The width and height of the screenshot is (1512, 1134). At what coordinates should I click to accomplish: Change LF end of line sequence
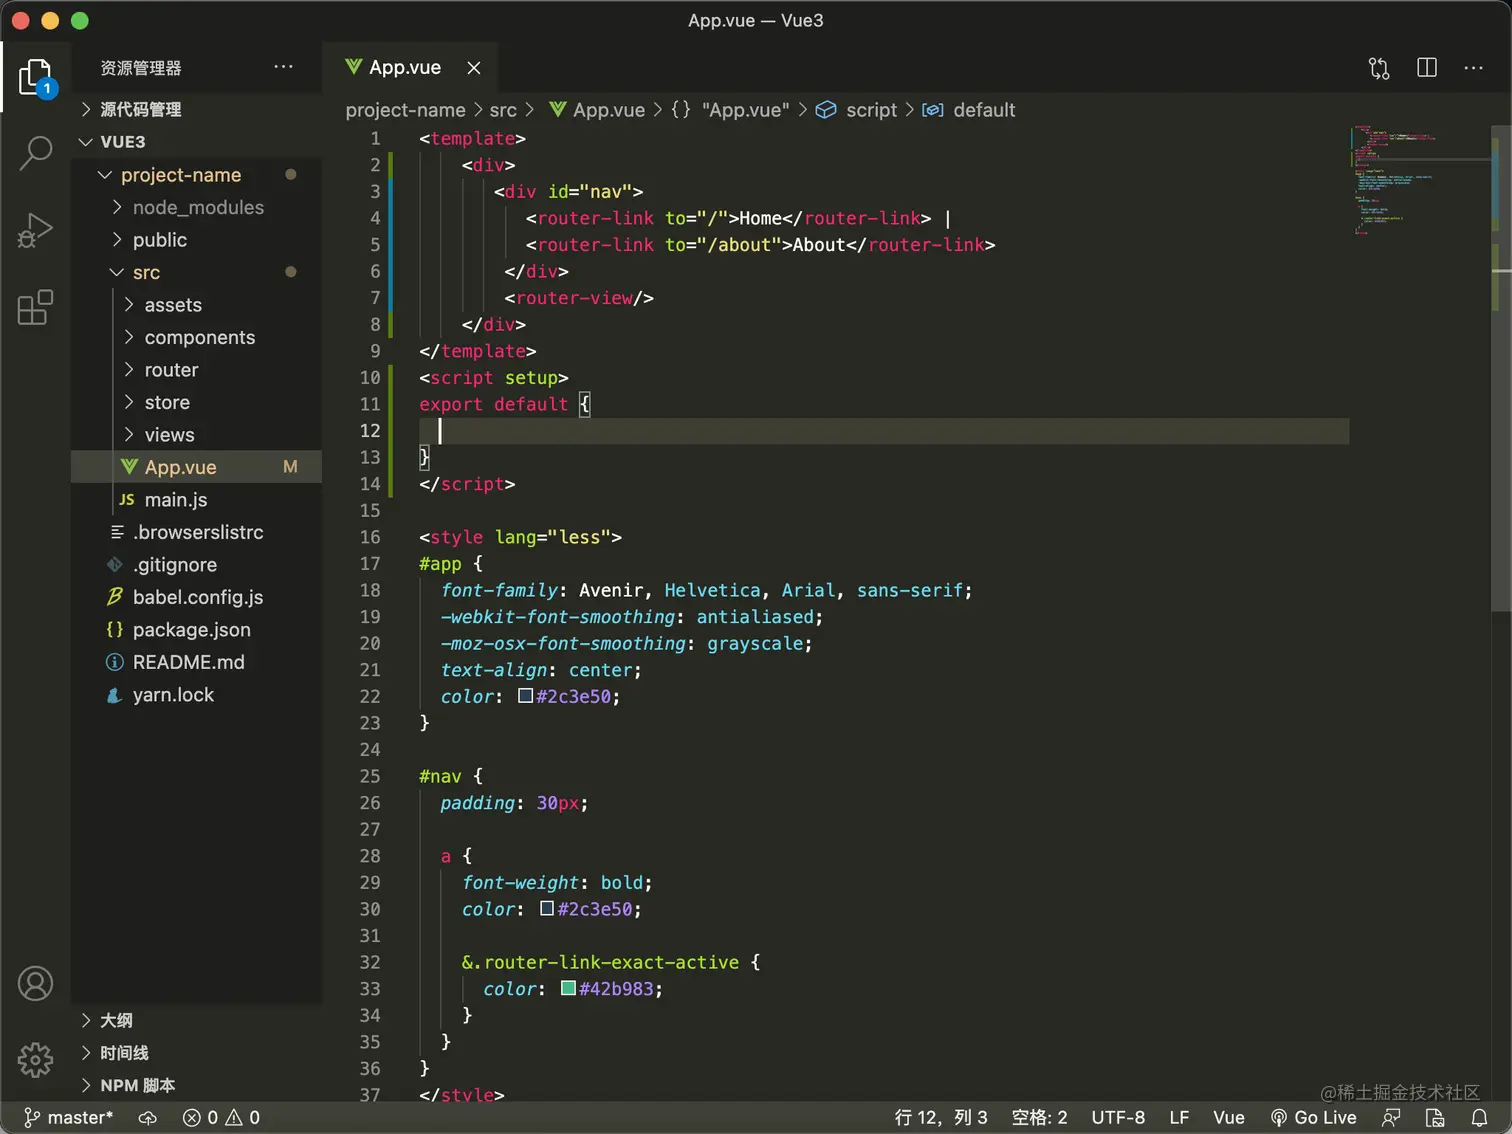[1179, 1118]
